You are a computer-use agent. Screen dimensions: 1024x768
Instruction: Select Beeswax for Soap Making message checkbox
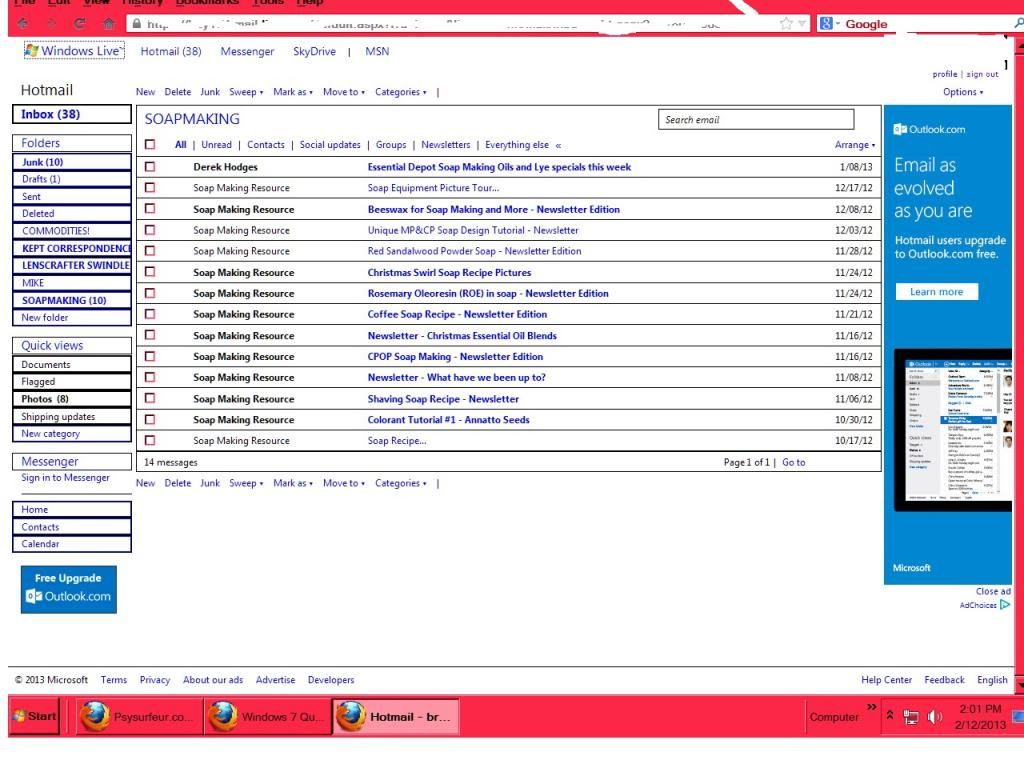click(150, 208)
